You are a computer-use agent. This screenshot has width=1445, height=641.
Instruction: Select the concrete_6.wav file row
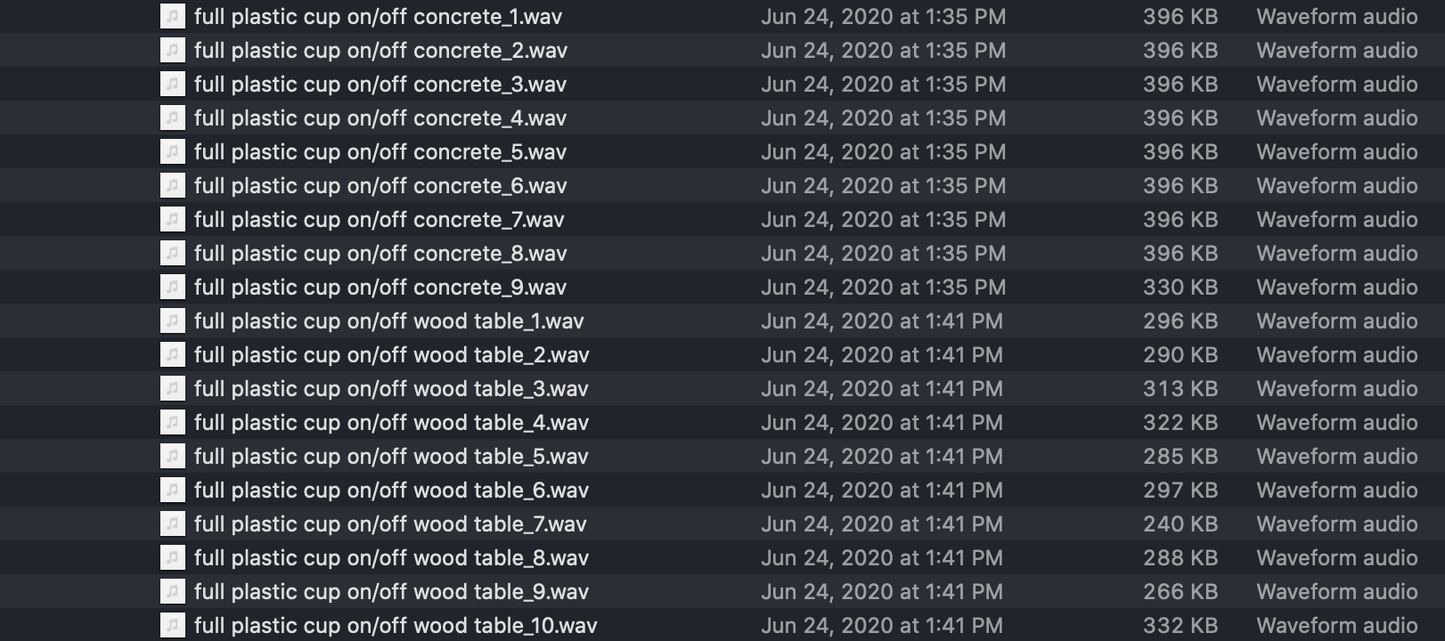point(380,186)
